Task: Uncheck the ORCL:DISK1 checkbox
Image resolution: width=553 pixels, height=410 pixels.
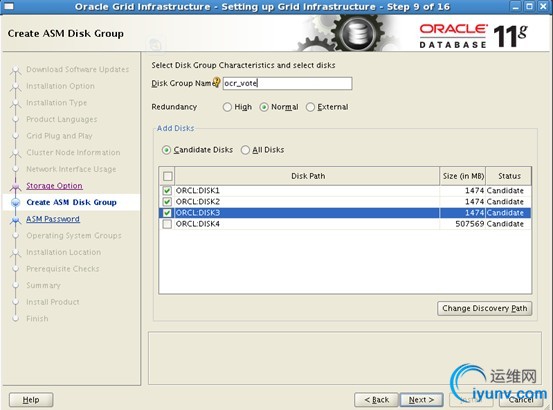Action: point(167,191)
